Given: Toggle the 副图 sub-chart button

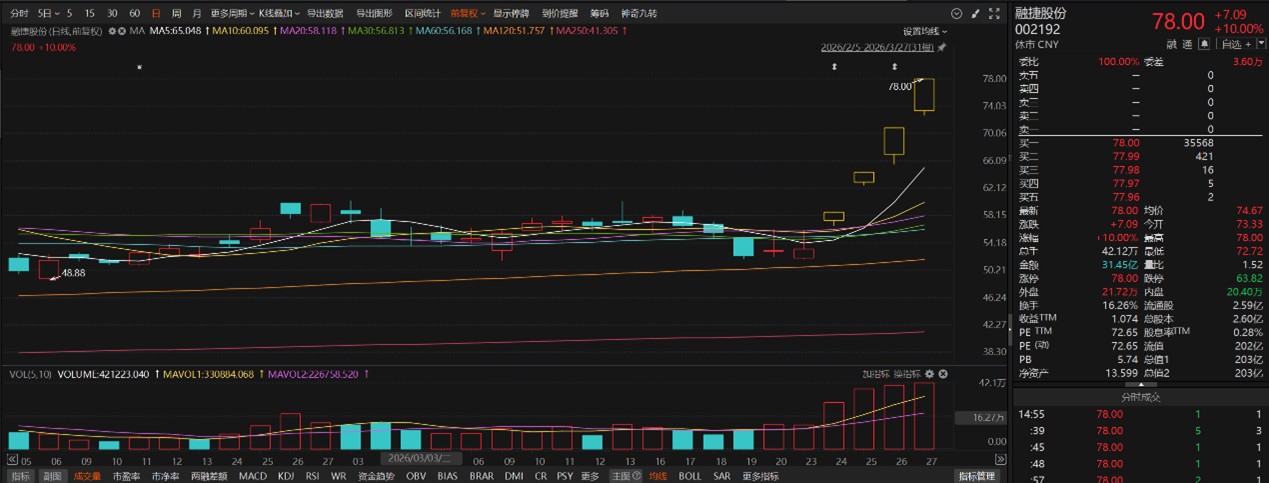Looking at the screenshot, I should (x=51, y=476).
